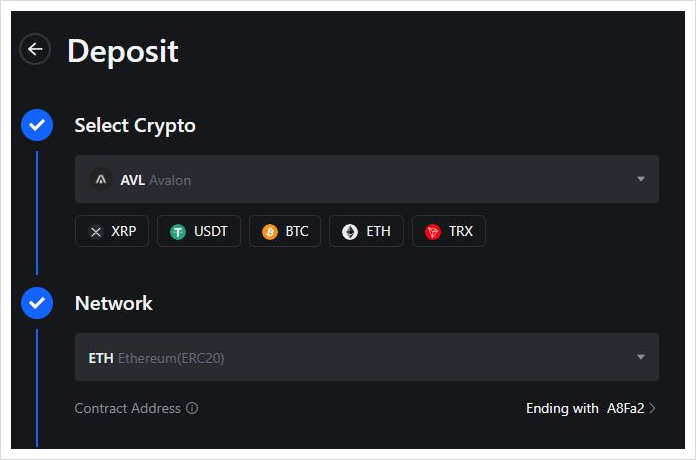Click the green USDT Tether icon
Viewport: 696px width, 460px height.
178,231
